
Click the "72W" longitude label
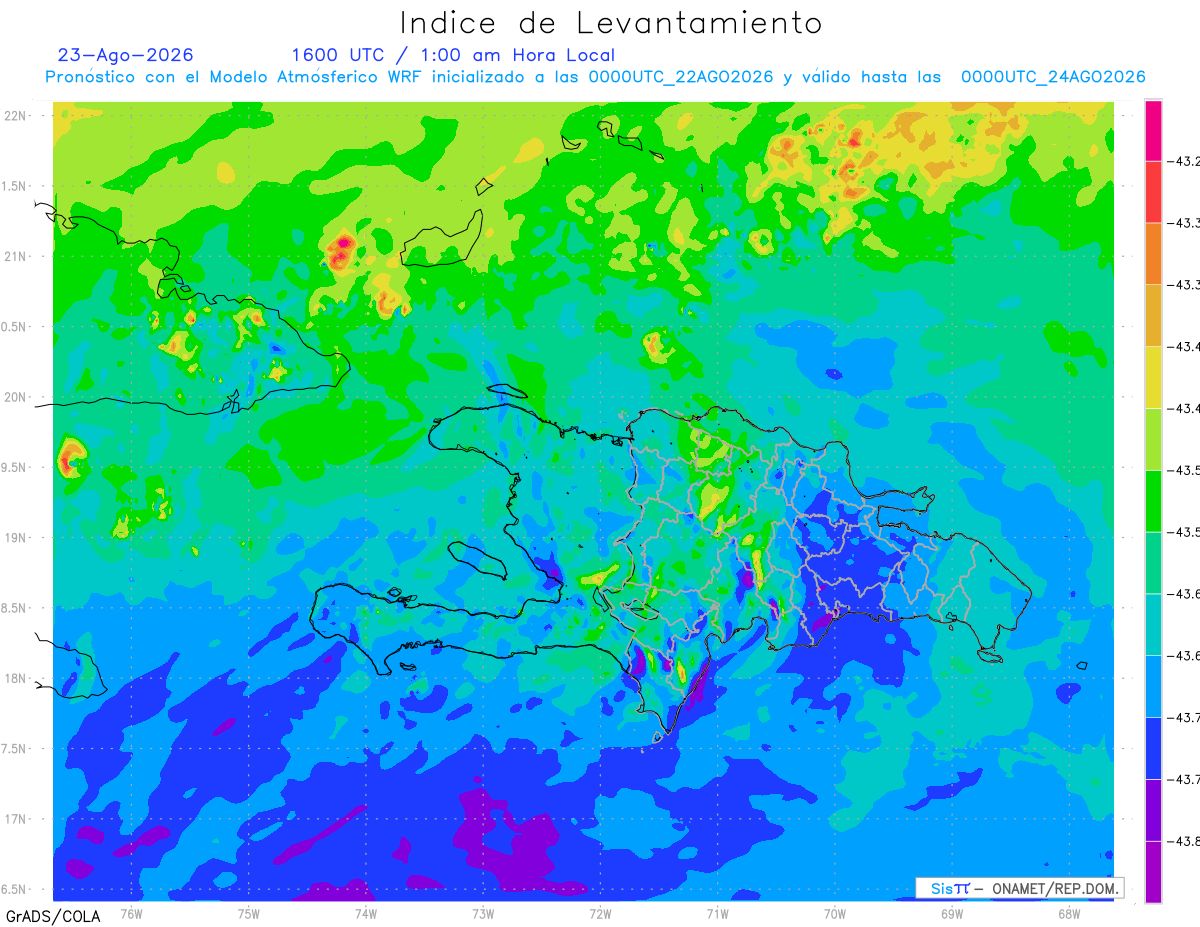[600, 913]
